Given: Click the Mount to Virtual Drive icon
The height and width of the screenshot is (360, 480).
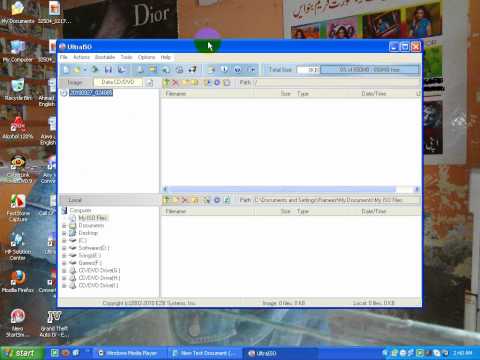Looking at the screenshot, I should pyautogui.click(x=179, y=69).
